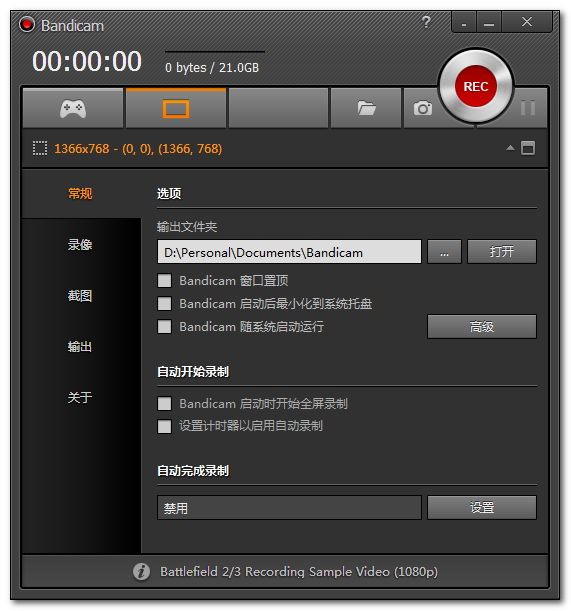Click the output folder path field
The height and width of the screenshot is (611, 571).
pos(289,252)
